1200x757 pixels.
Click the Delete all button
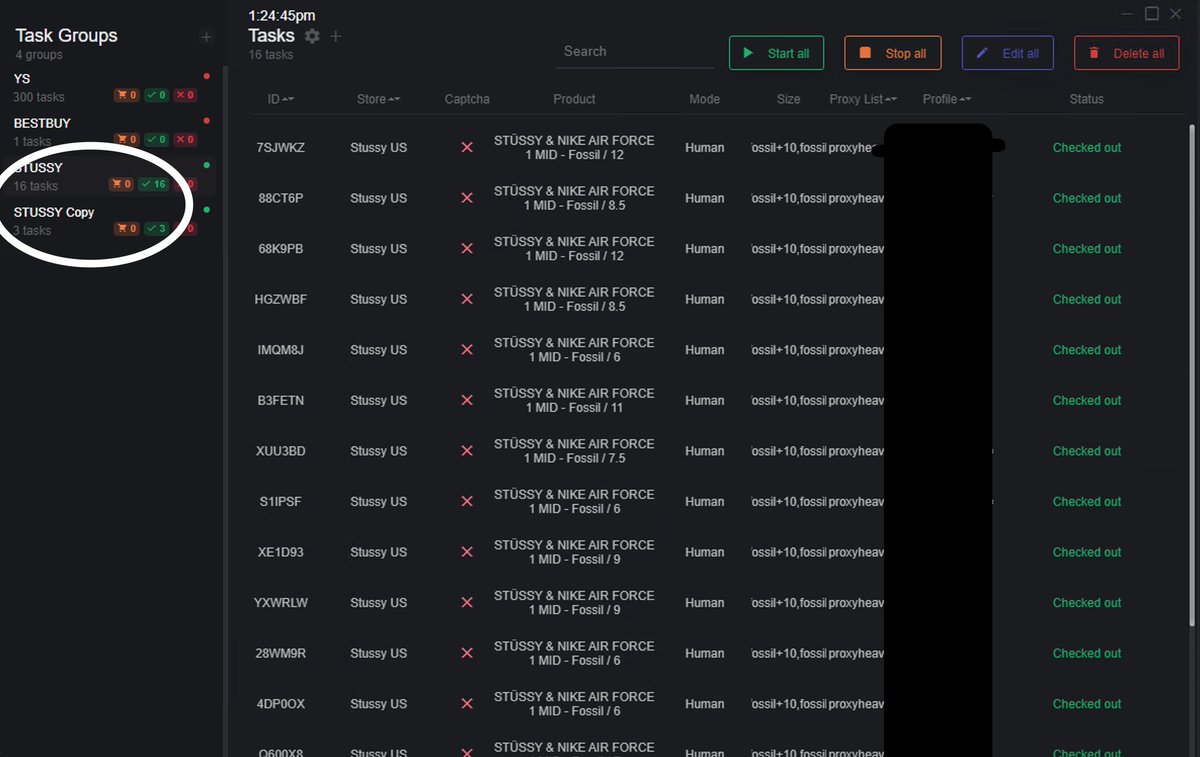click(1126, 53)
